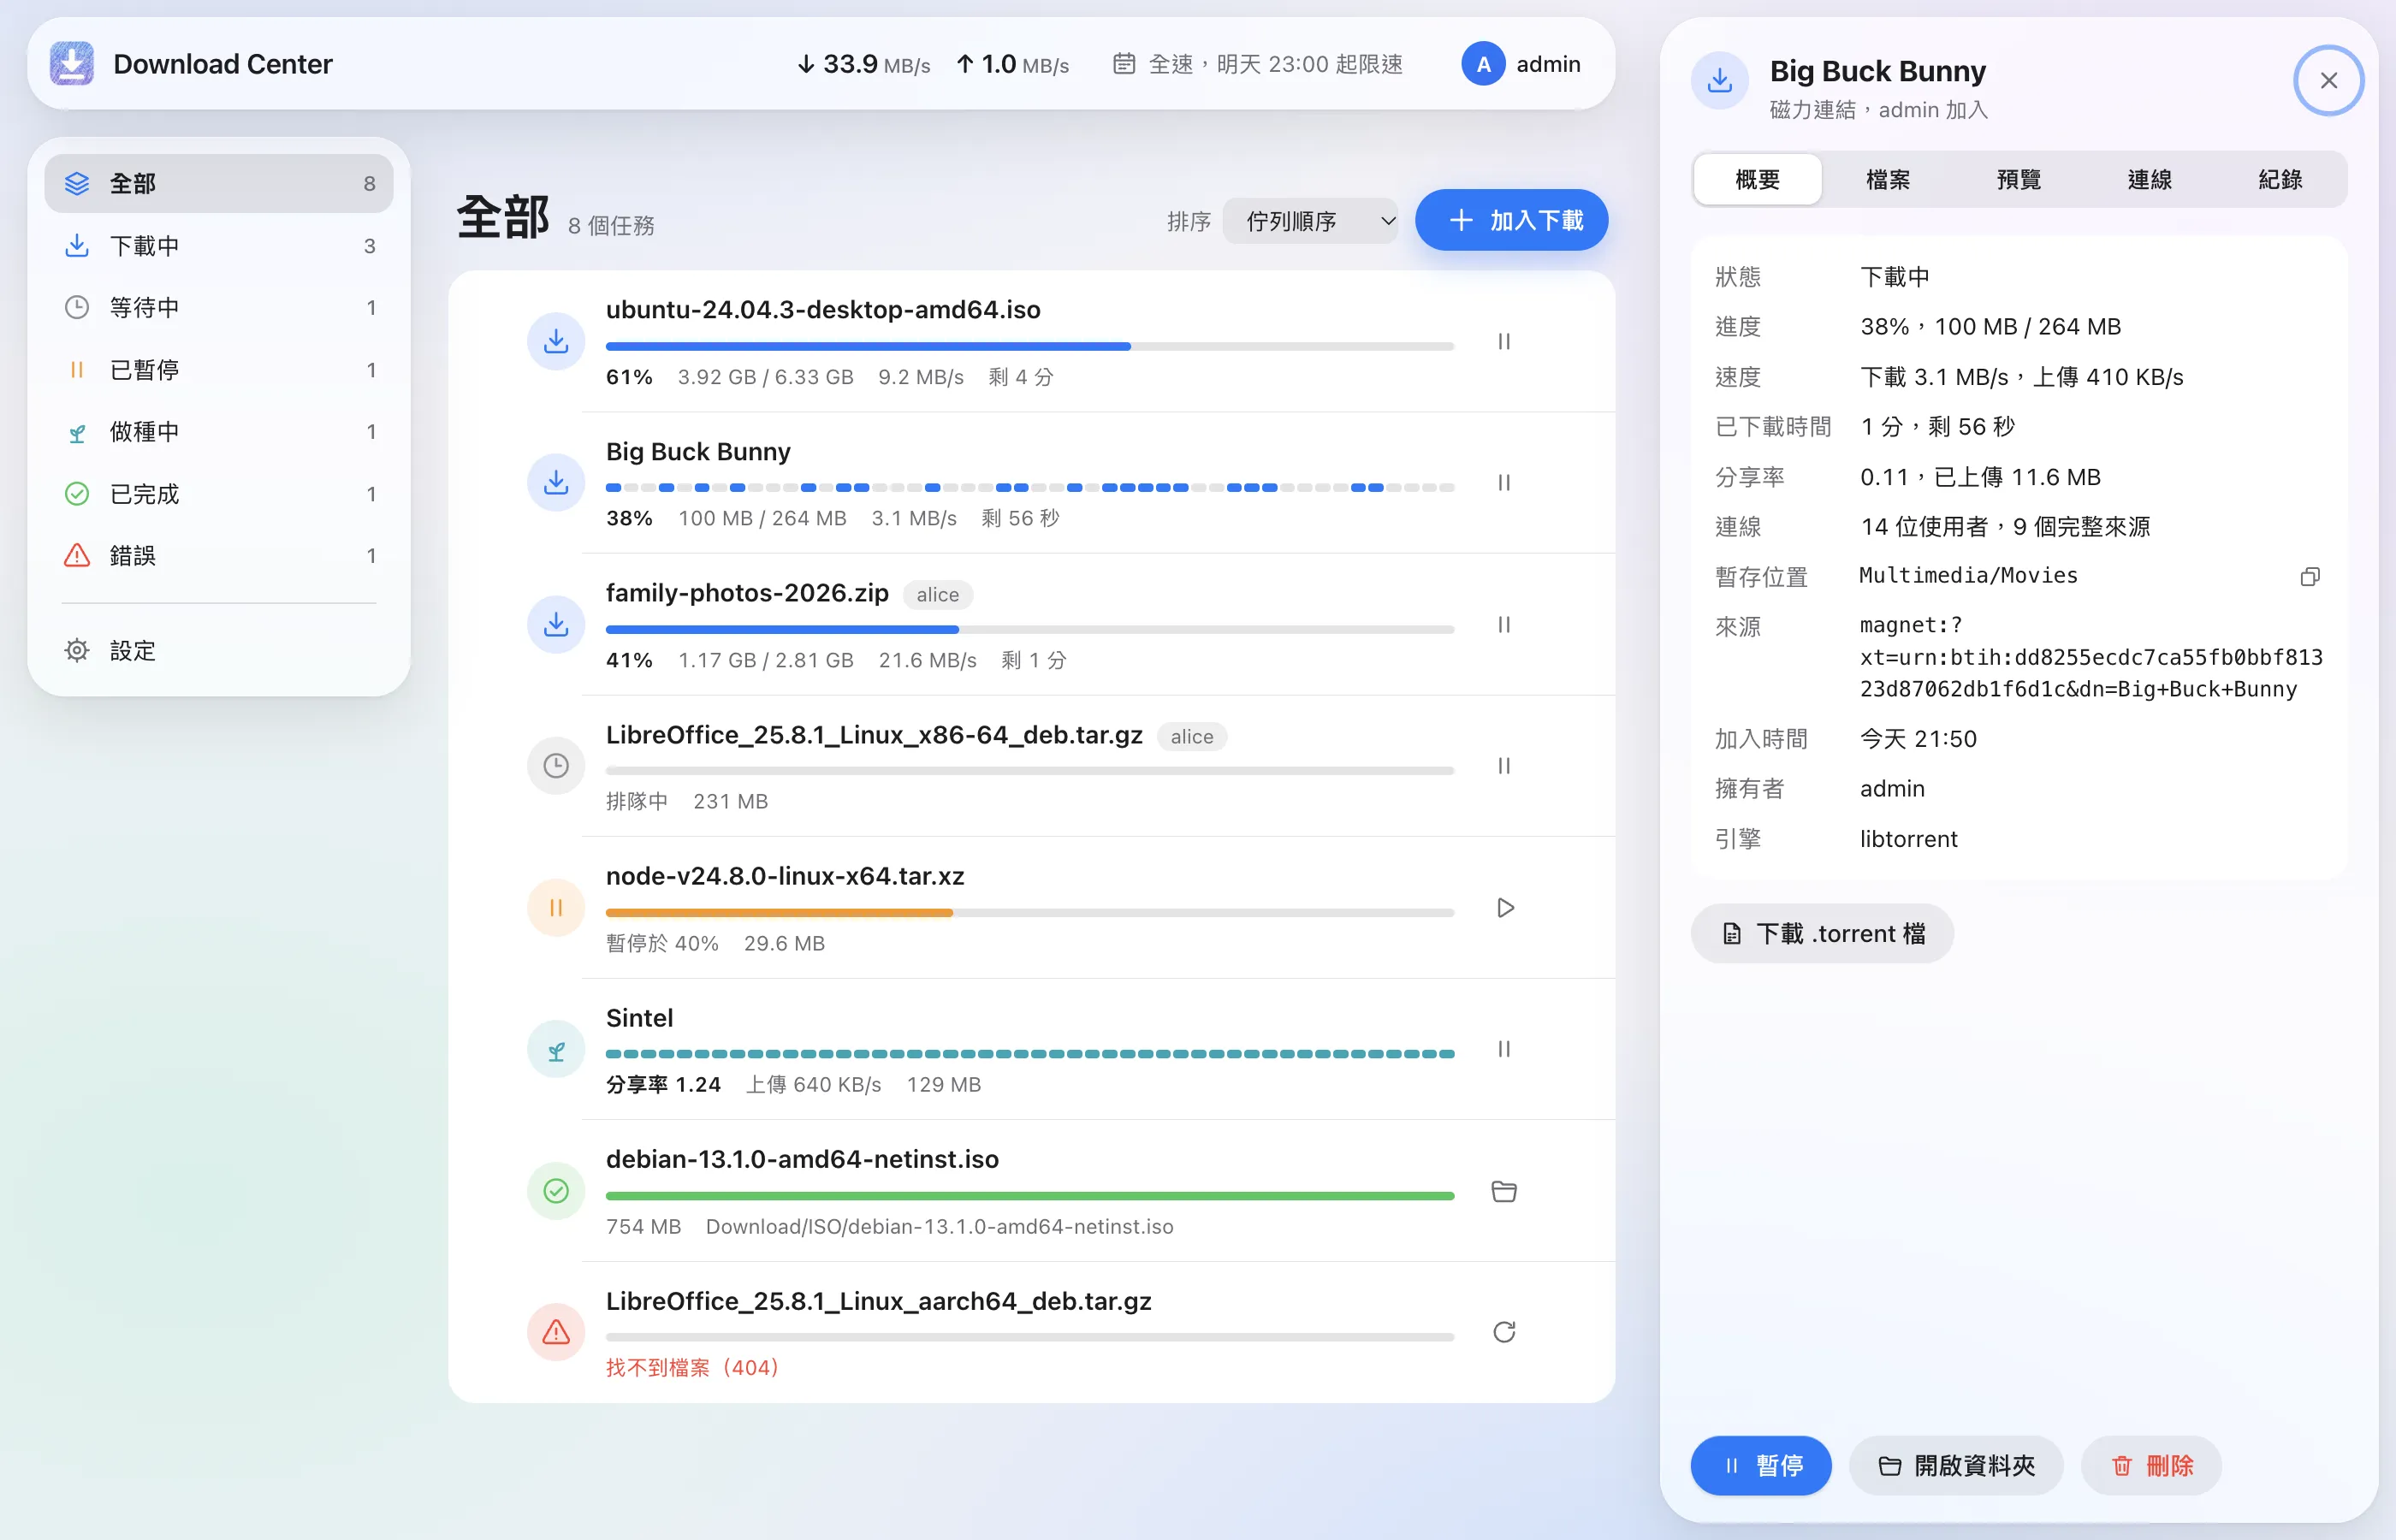Pause seeding of Sintel
This screenshot has width=2396, height=1540.
(x=1503, y=1049)
